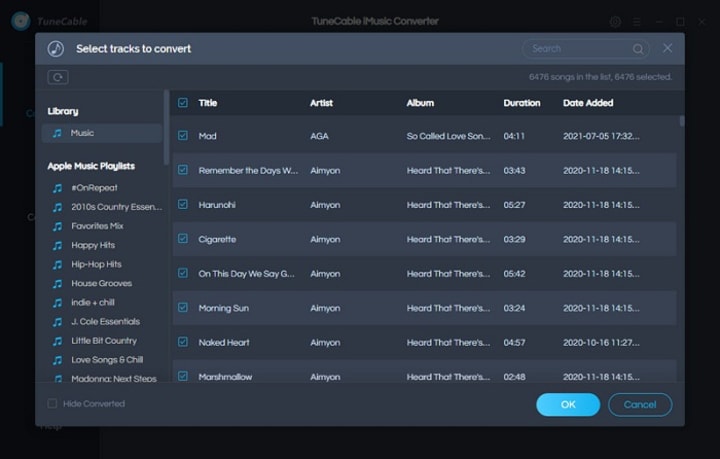The height and width of the screenshot is (459, 720).
Task: Select the Little Bit Country playlist
Action: point(104,341)
